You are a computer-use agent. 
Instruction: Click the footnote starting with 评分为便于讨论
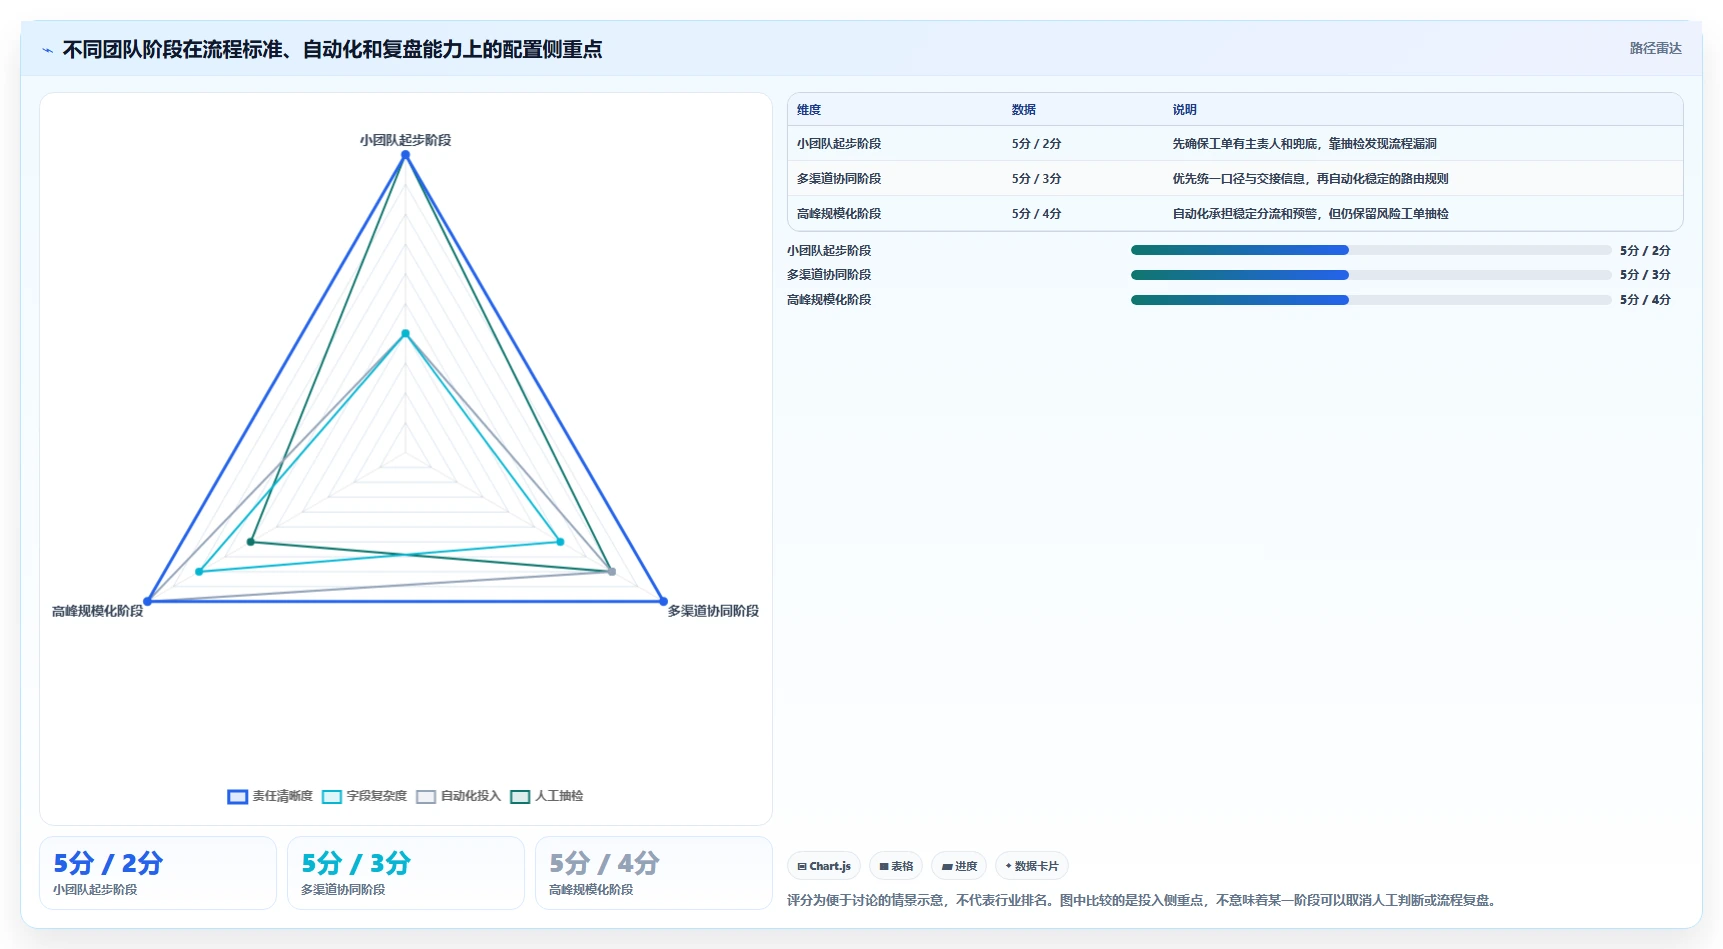coord(1143,900)
